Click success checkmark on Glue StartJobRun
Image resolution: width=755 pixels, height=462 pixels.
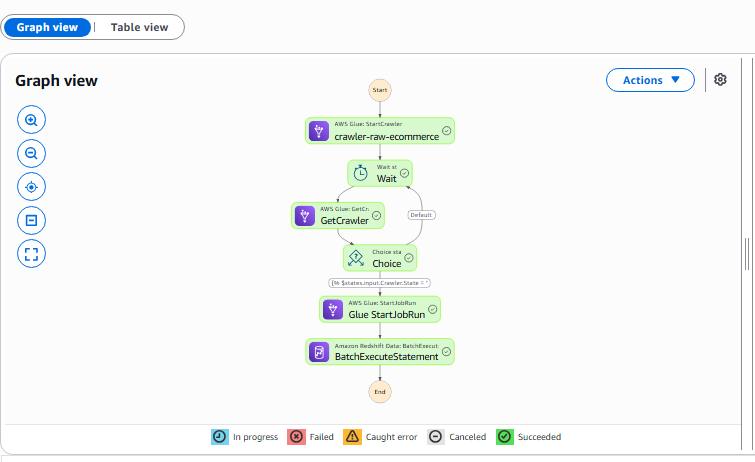tap(432, 309)
